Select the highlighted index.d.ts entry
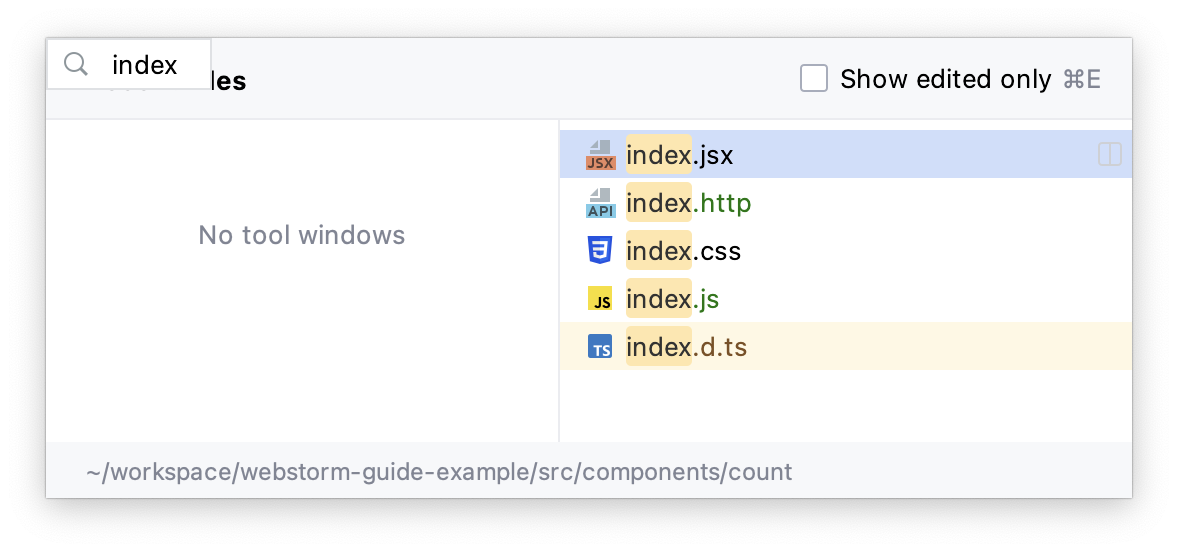 (x=686, y=347)
